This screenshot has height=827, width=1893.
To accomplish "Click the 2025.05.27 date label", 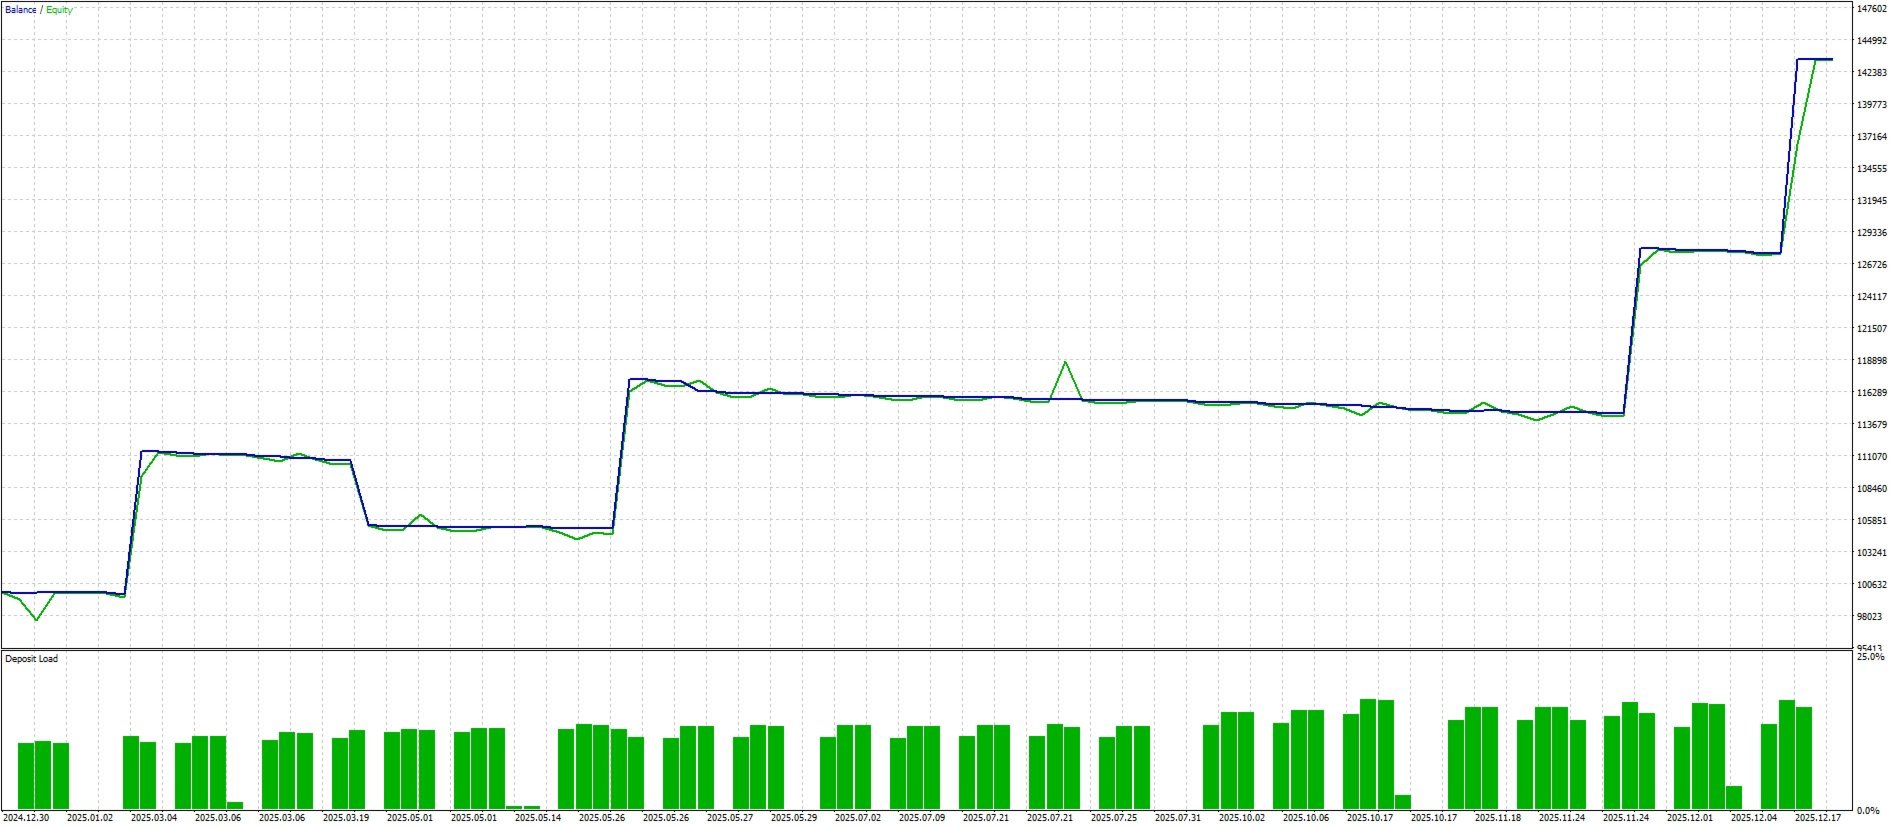I will 730,818.
